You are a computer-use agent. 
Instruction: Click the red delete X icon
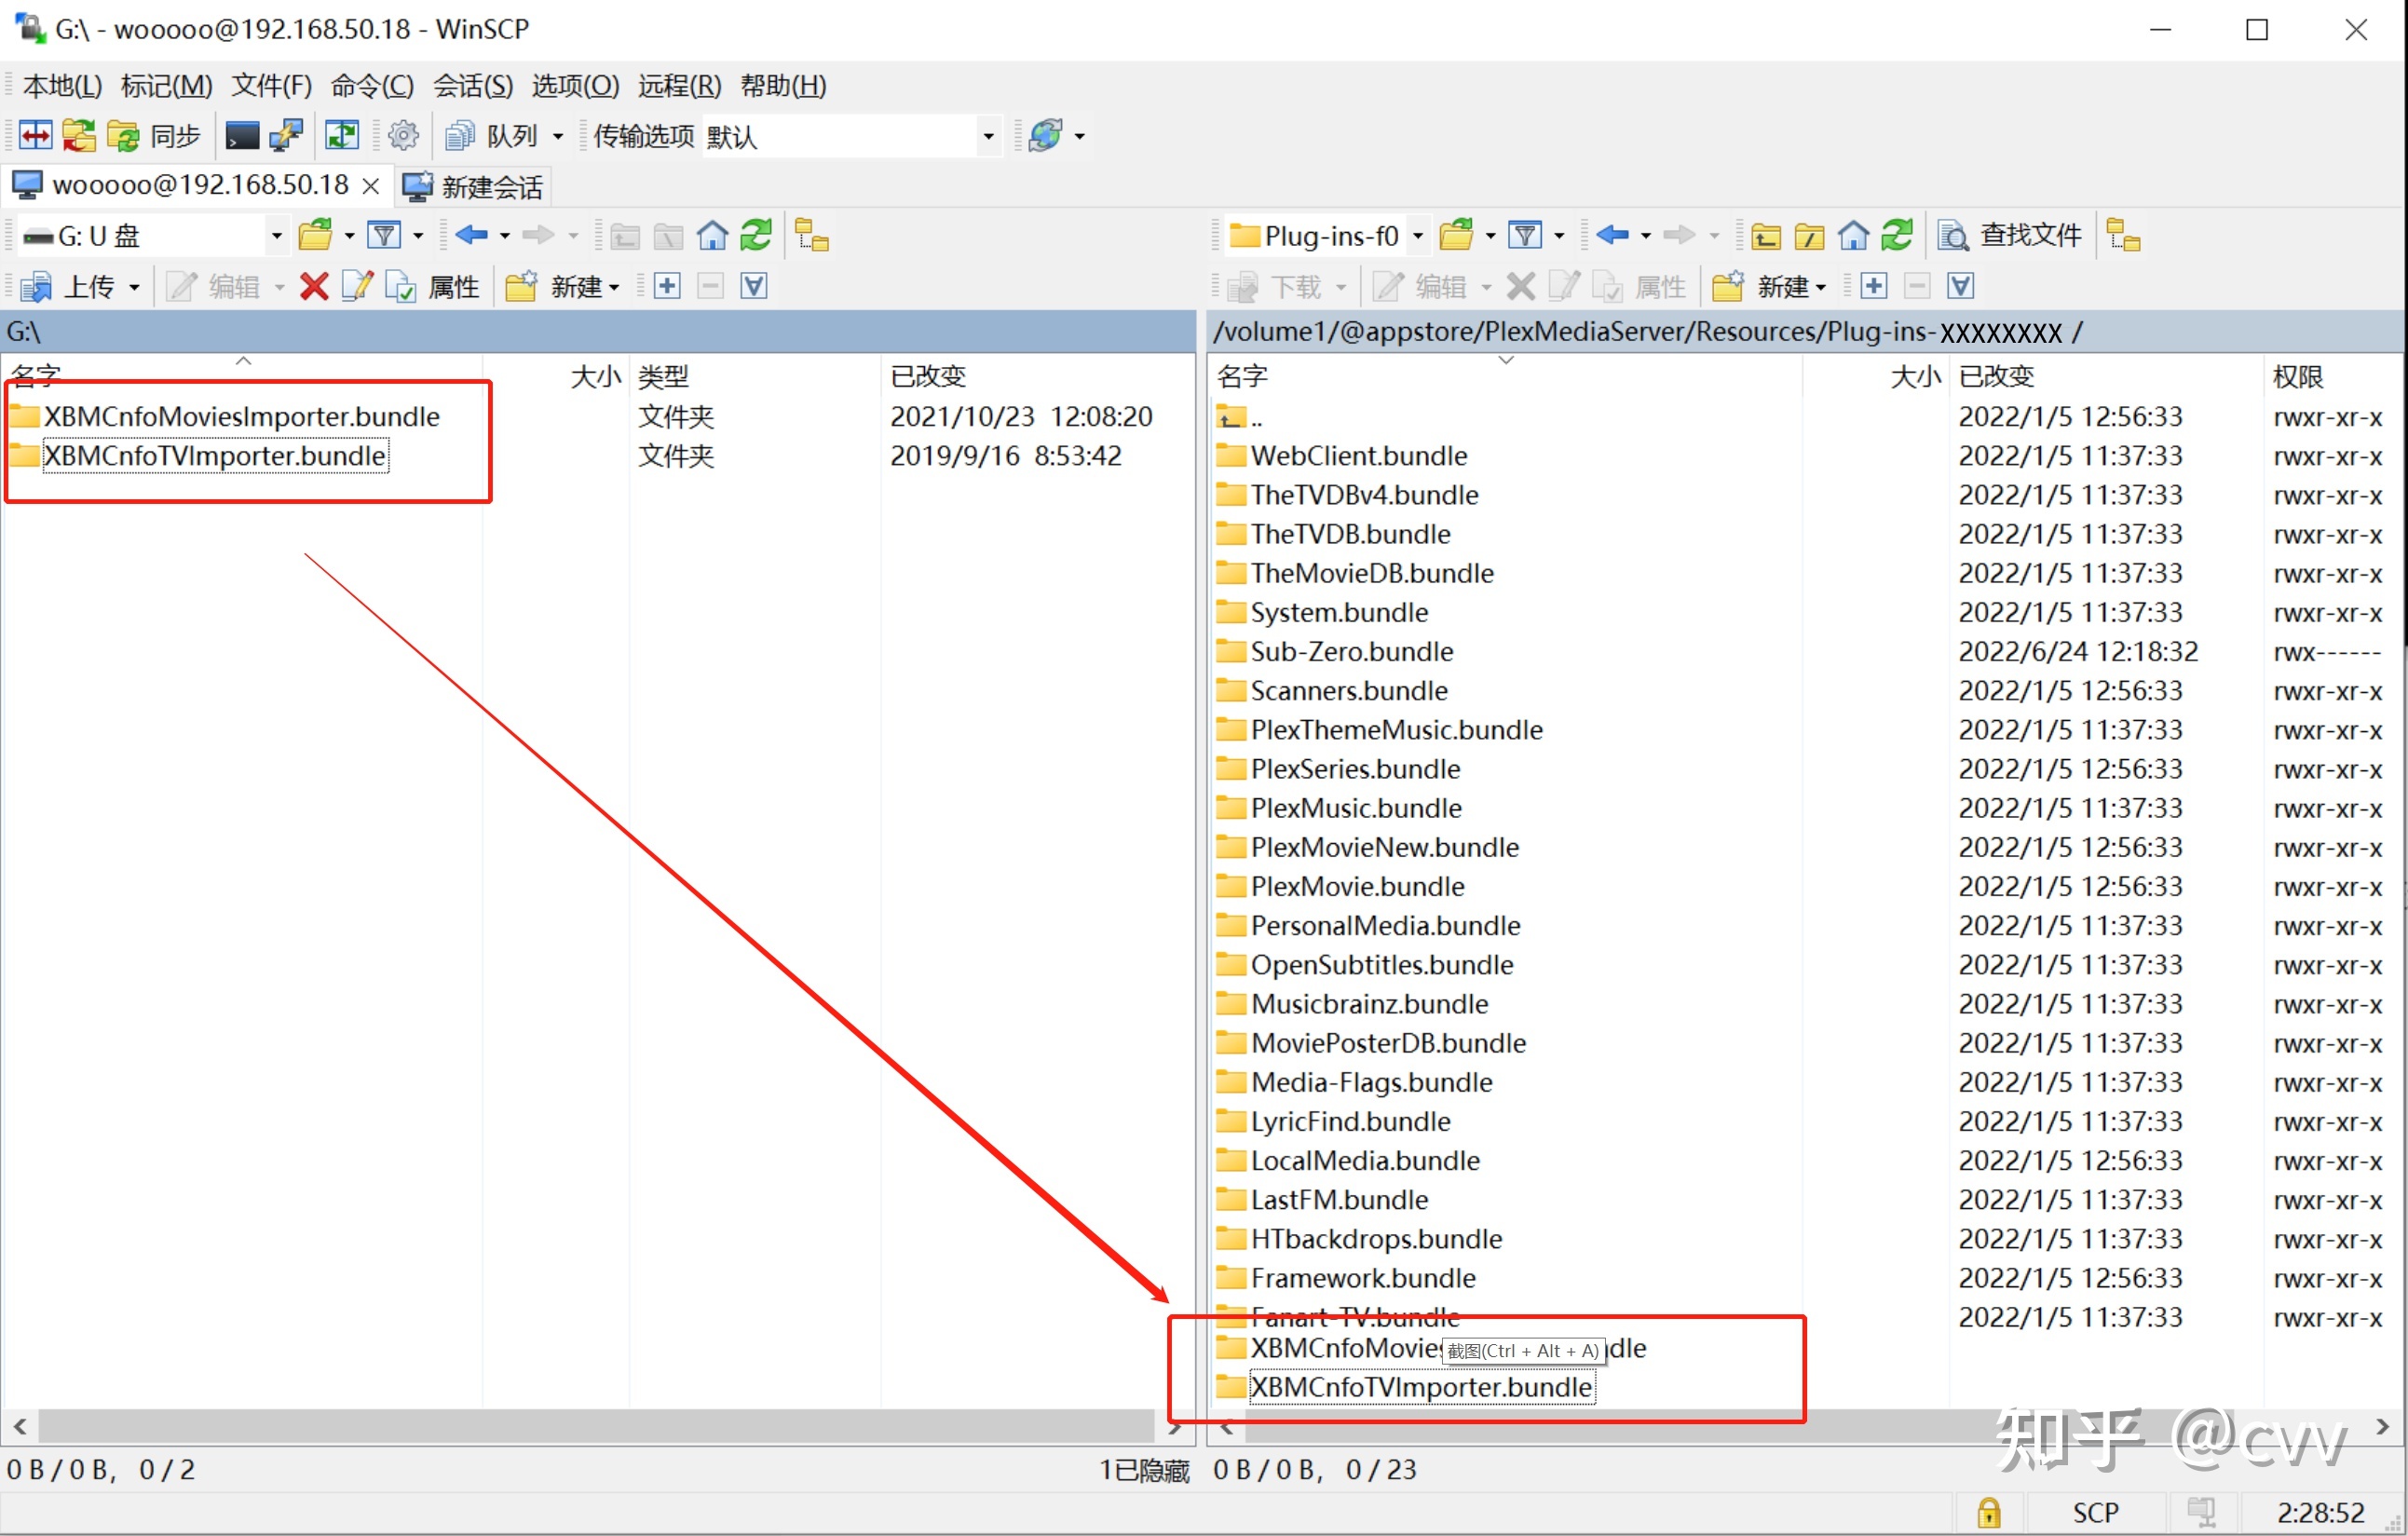314,287
